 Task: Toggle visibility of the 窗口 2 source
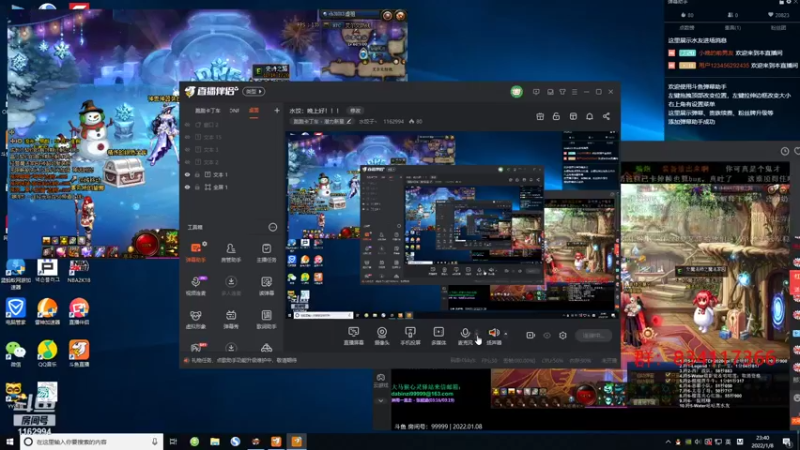(187, 124)
